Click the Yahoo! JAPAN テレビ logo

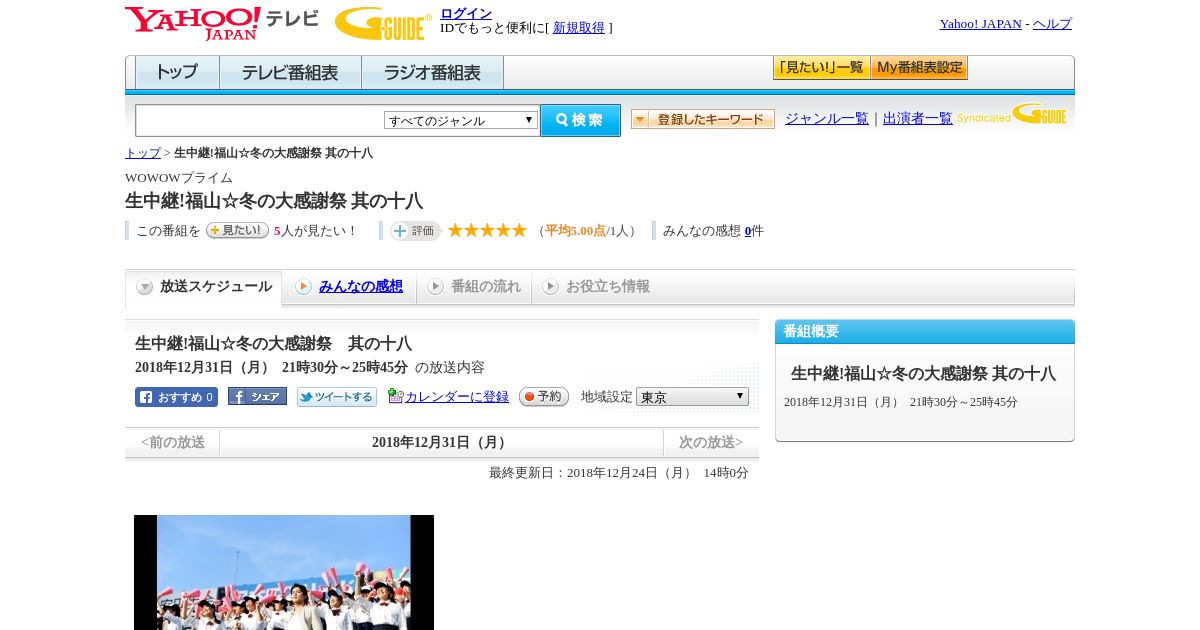[x=221, y=23]
